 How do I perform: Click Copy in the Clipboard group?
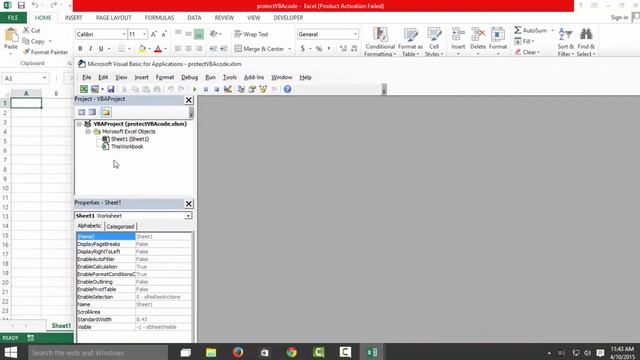(34, 41)
